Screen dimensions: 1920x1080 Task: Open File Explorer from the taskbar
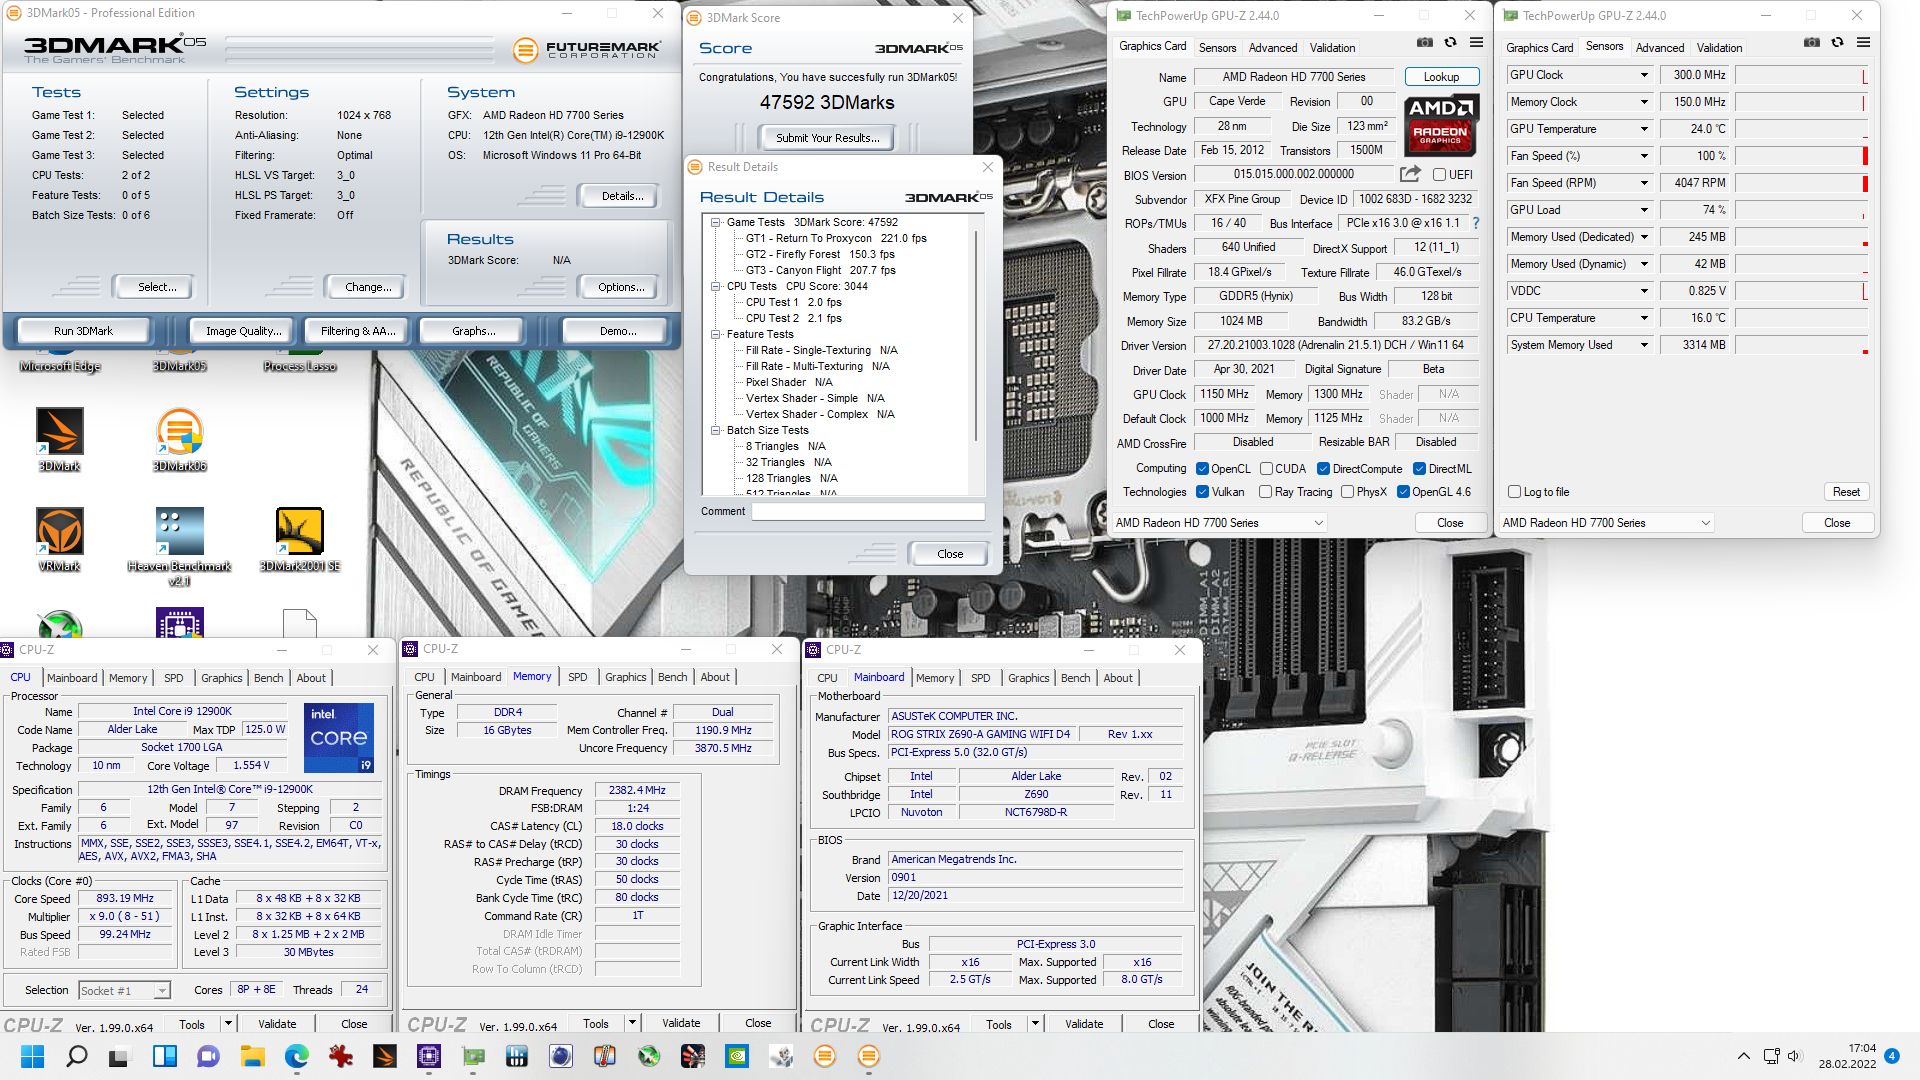click(252, 1056)
